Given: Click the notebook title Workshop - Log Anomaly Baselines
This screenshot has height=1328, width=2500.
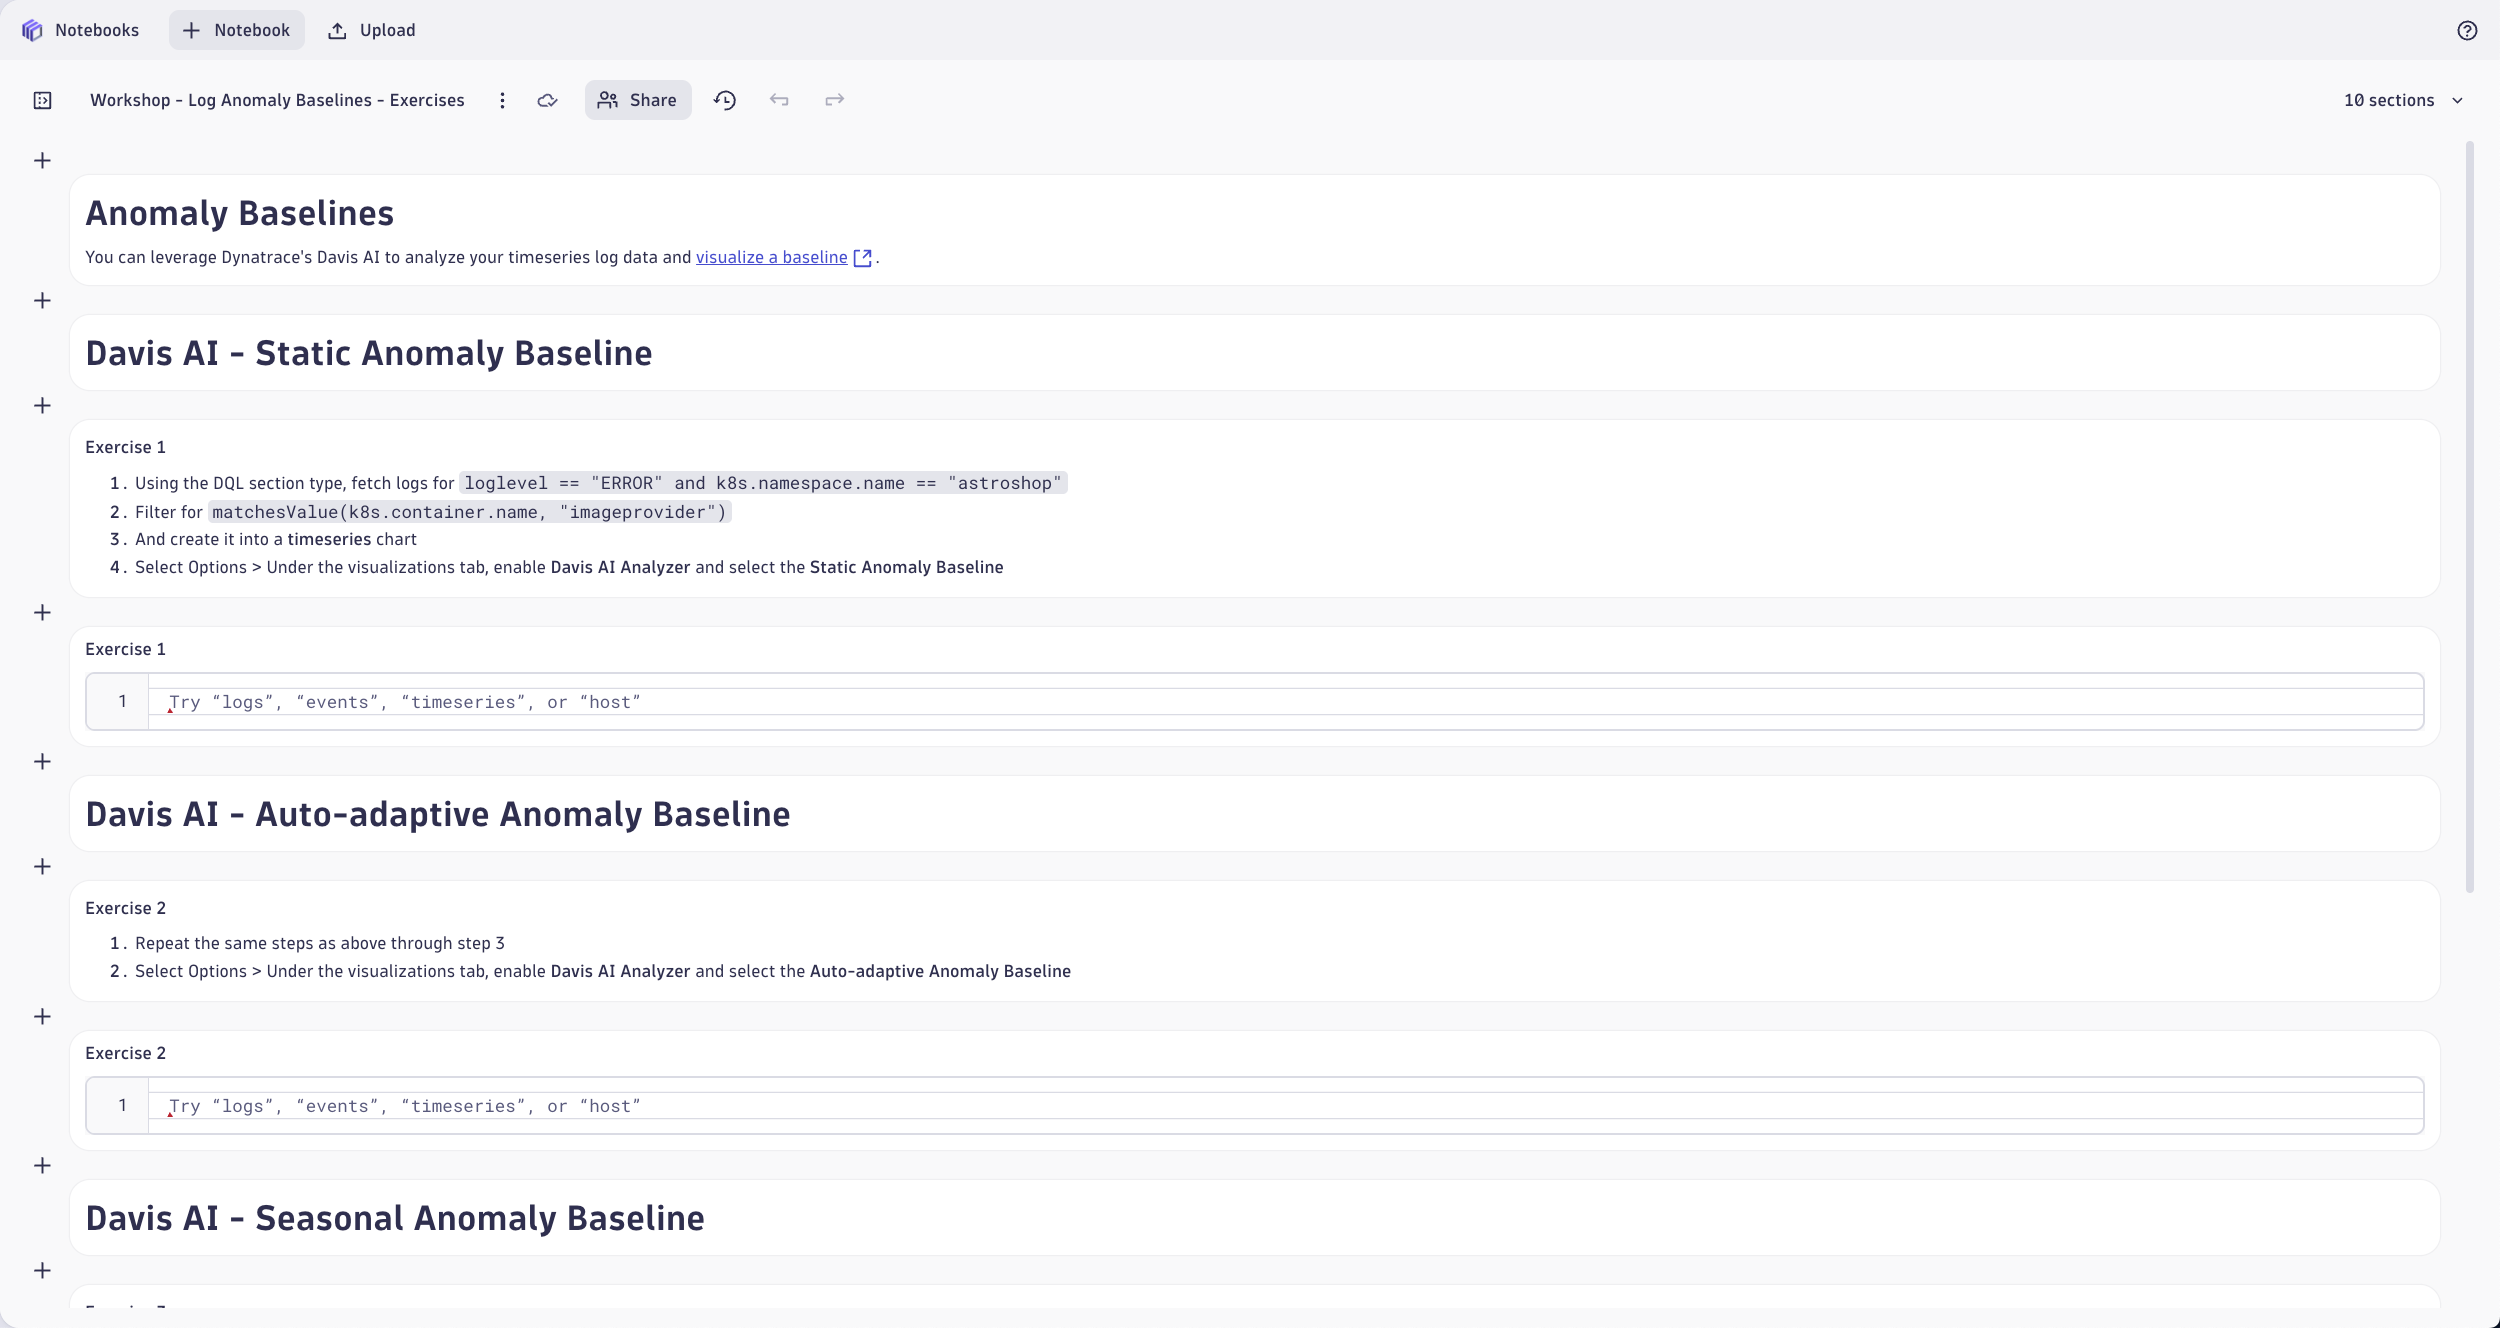Looking at the screenshot, I should [x=277, y=100].
